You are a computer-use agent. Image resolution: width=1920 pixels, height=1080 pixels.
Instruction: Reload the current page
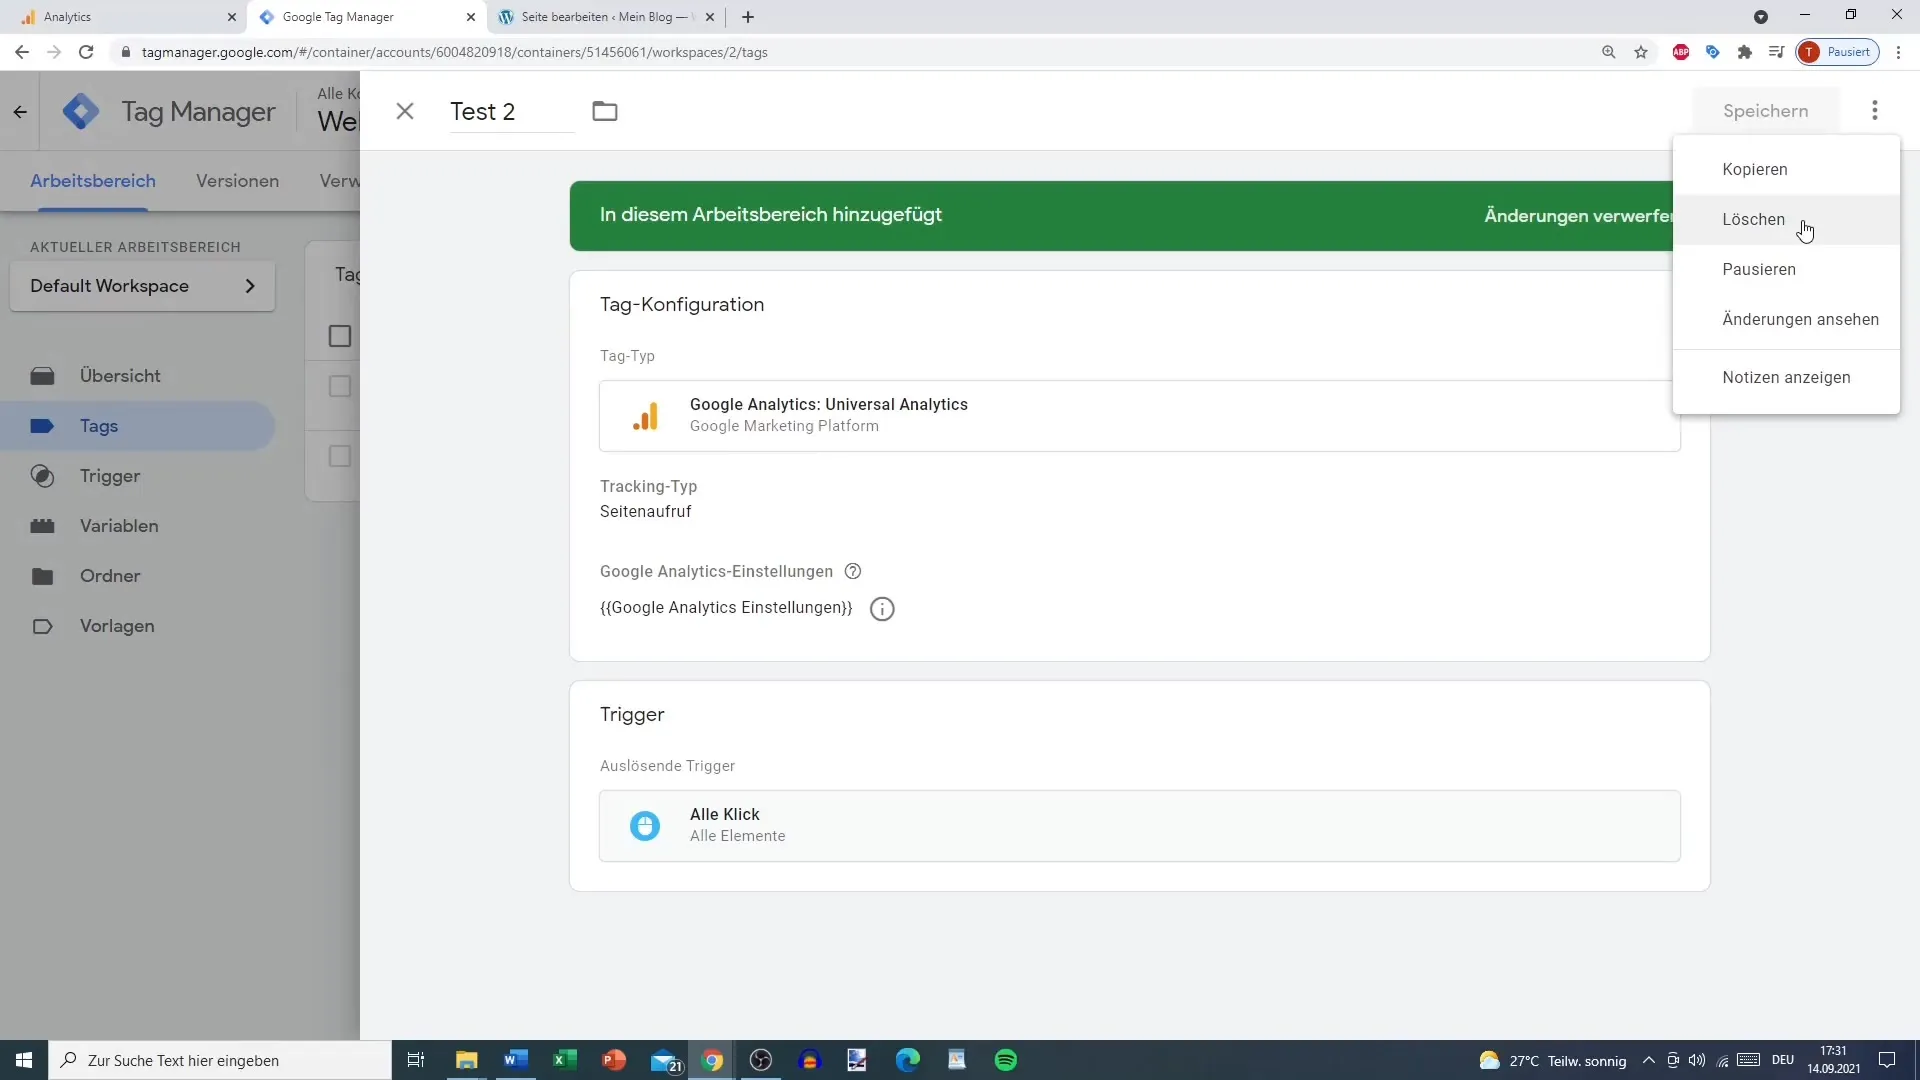[86, 52]
